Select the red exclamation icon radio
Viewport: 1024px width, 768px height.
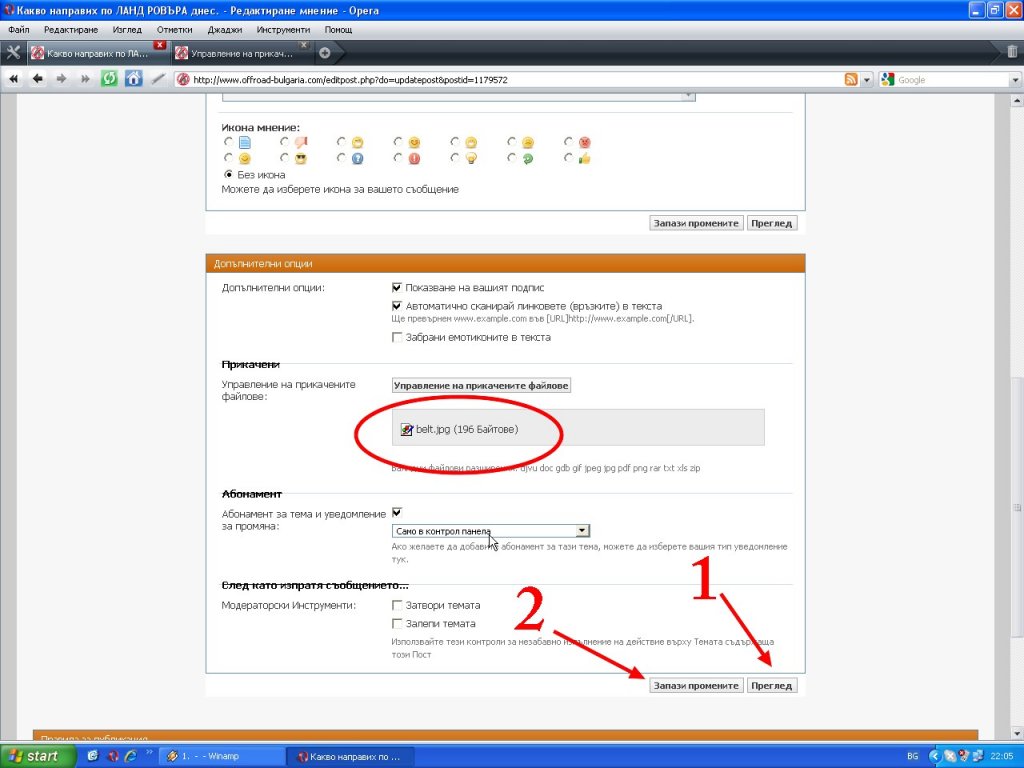tap(398, 158)
